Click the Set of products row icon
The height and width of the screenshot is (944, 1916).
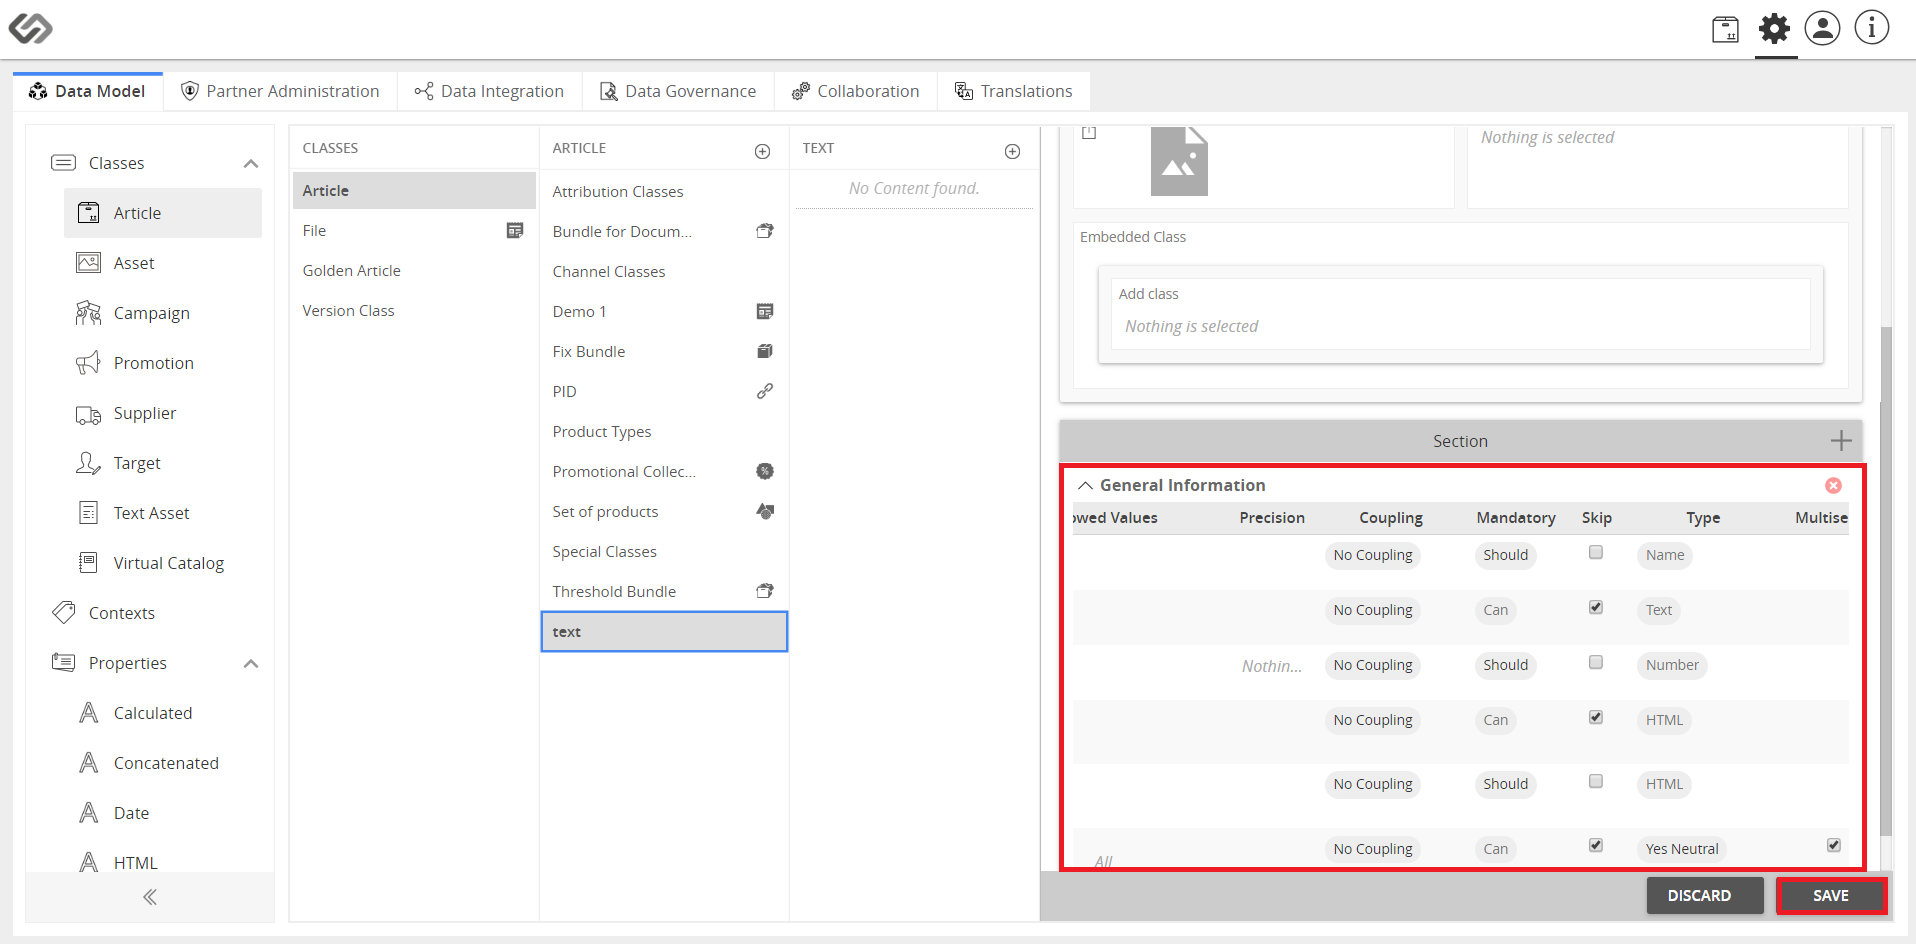pyautogui.click(x=765, y=511)
